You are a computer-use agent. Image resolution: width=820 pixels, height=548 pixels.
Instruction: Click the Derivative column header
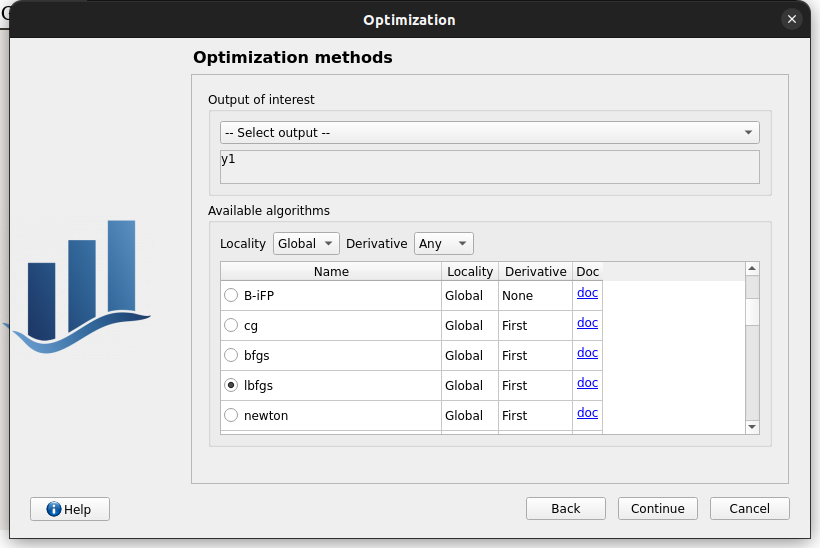[535, 272]
